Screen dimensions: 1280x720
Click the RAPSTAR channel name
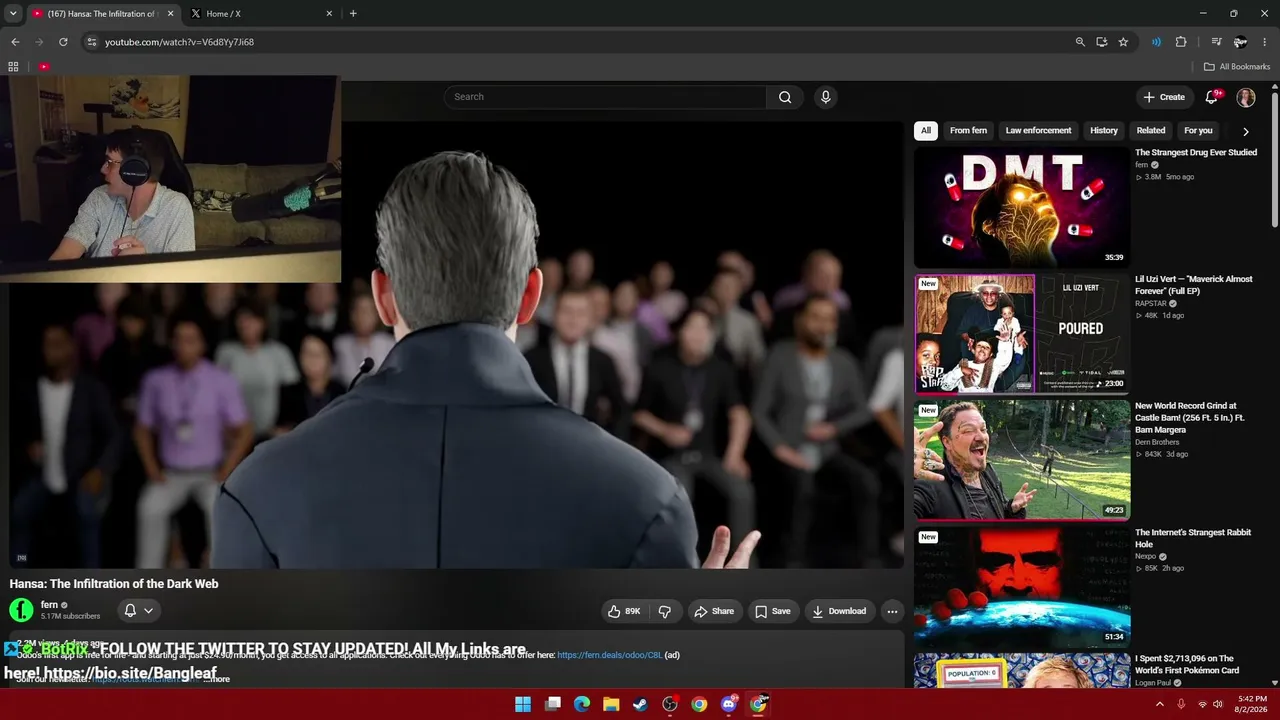1151,303
